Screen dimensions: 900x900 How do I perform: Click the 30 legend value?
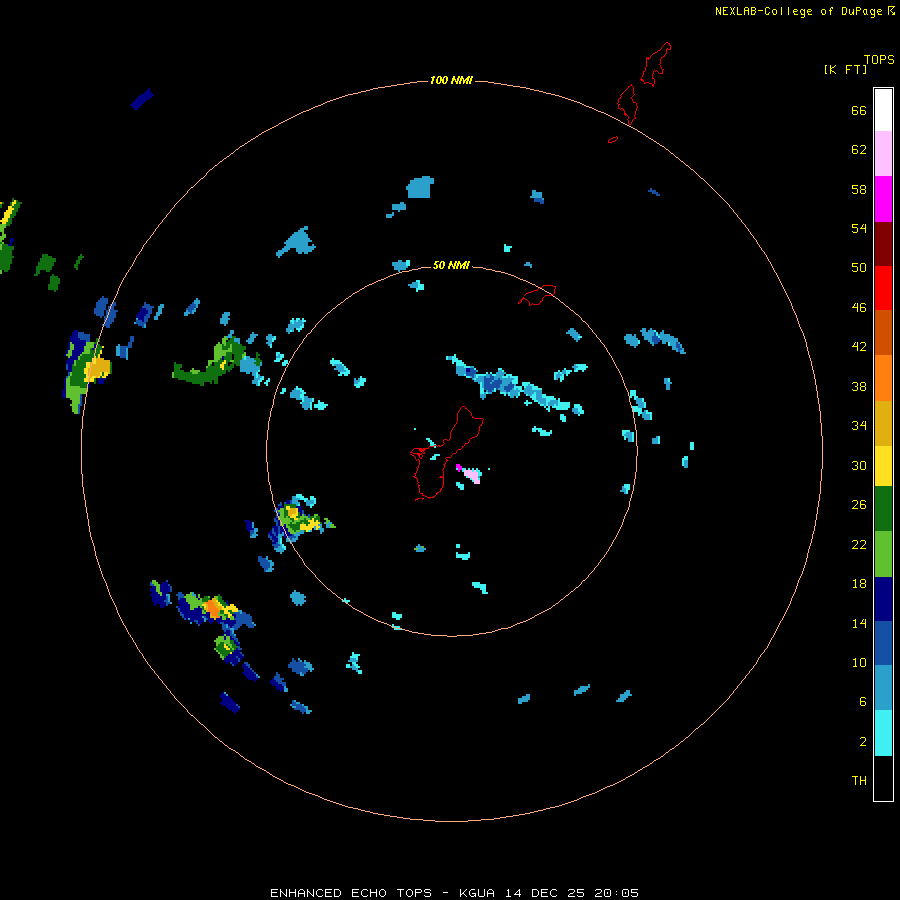(859, 465)
